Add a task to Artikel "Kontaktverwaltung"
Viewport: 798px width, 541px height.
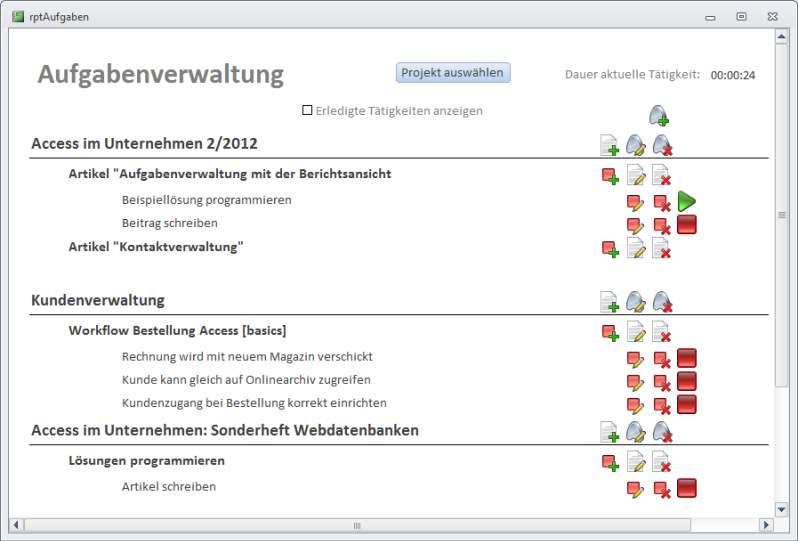609,248
